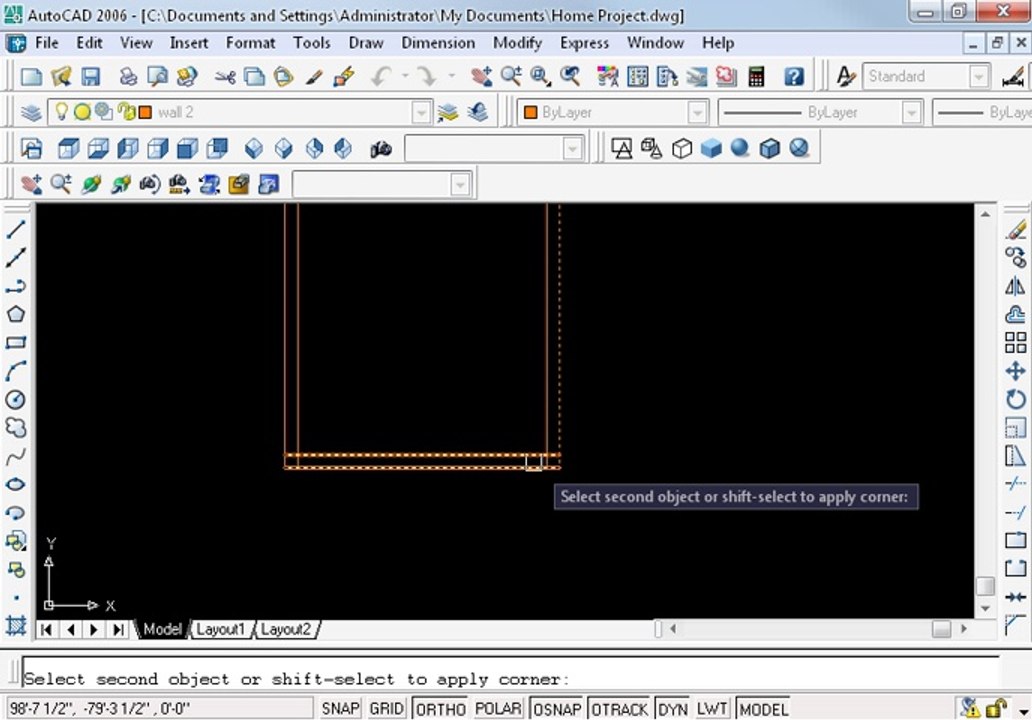Select the Revision Cloud tool
This screenshot has height=720, width=1032.
coord(16,428)
